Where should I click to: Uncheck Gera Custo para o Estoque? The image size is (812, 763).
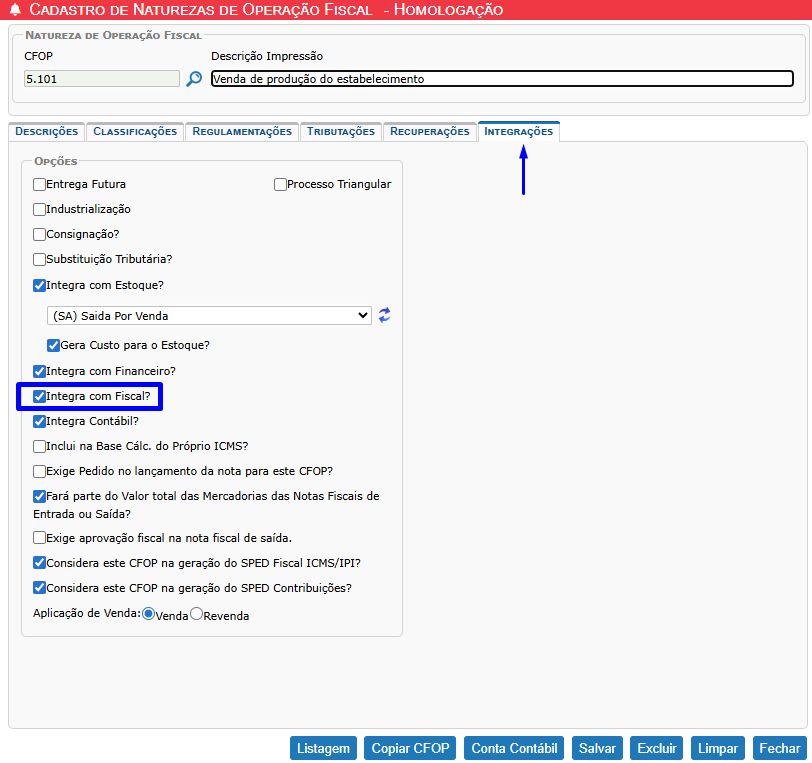click(54, 345)
